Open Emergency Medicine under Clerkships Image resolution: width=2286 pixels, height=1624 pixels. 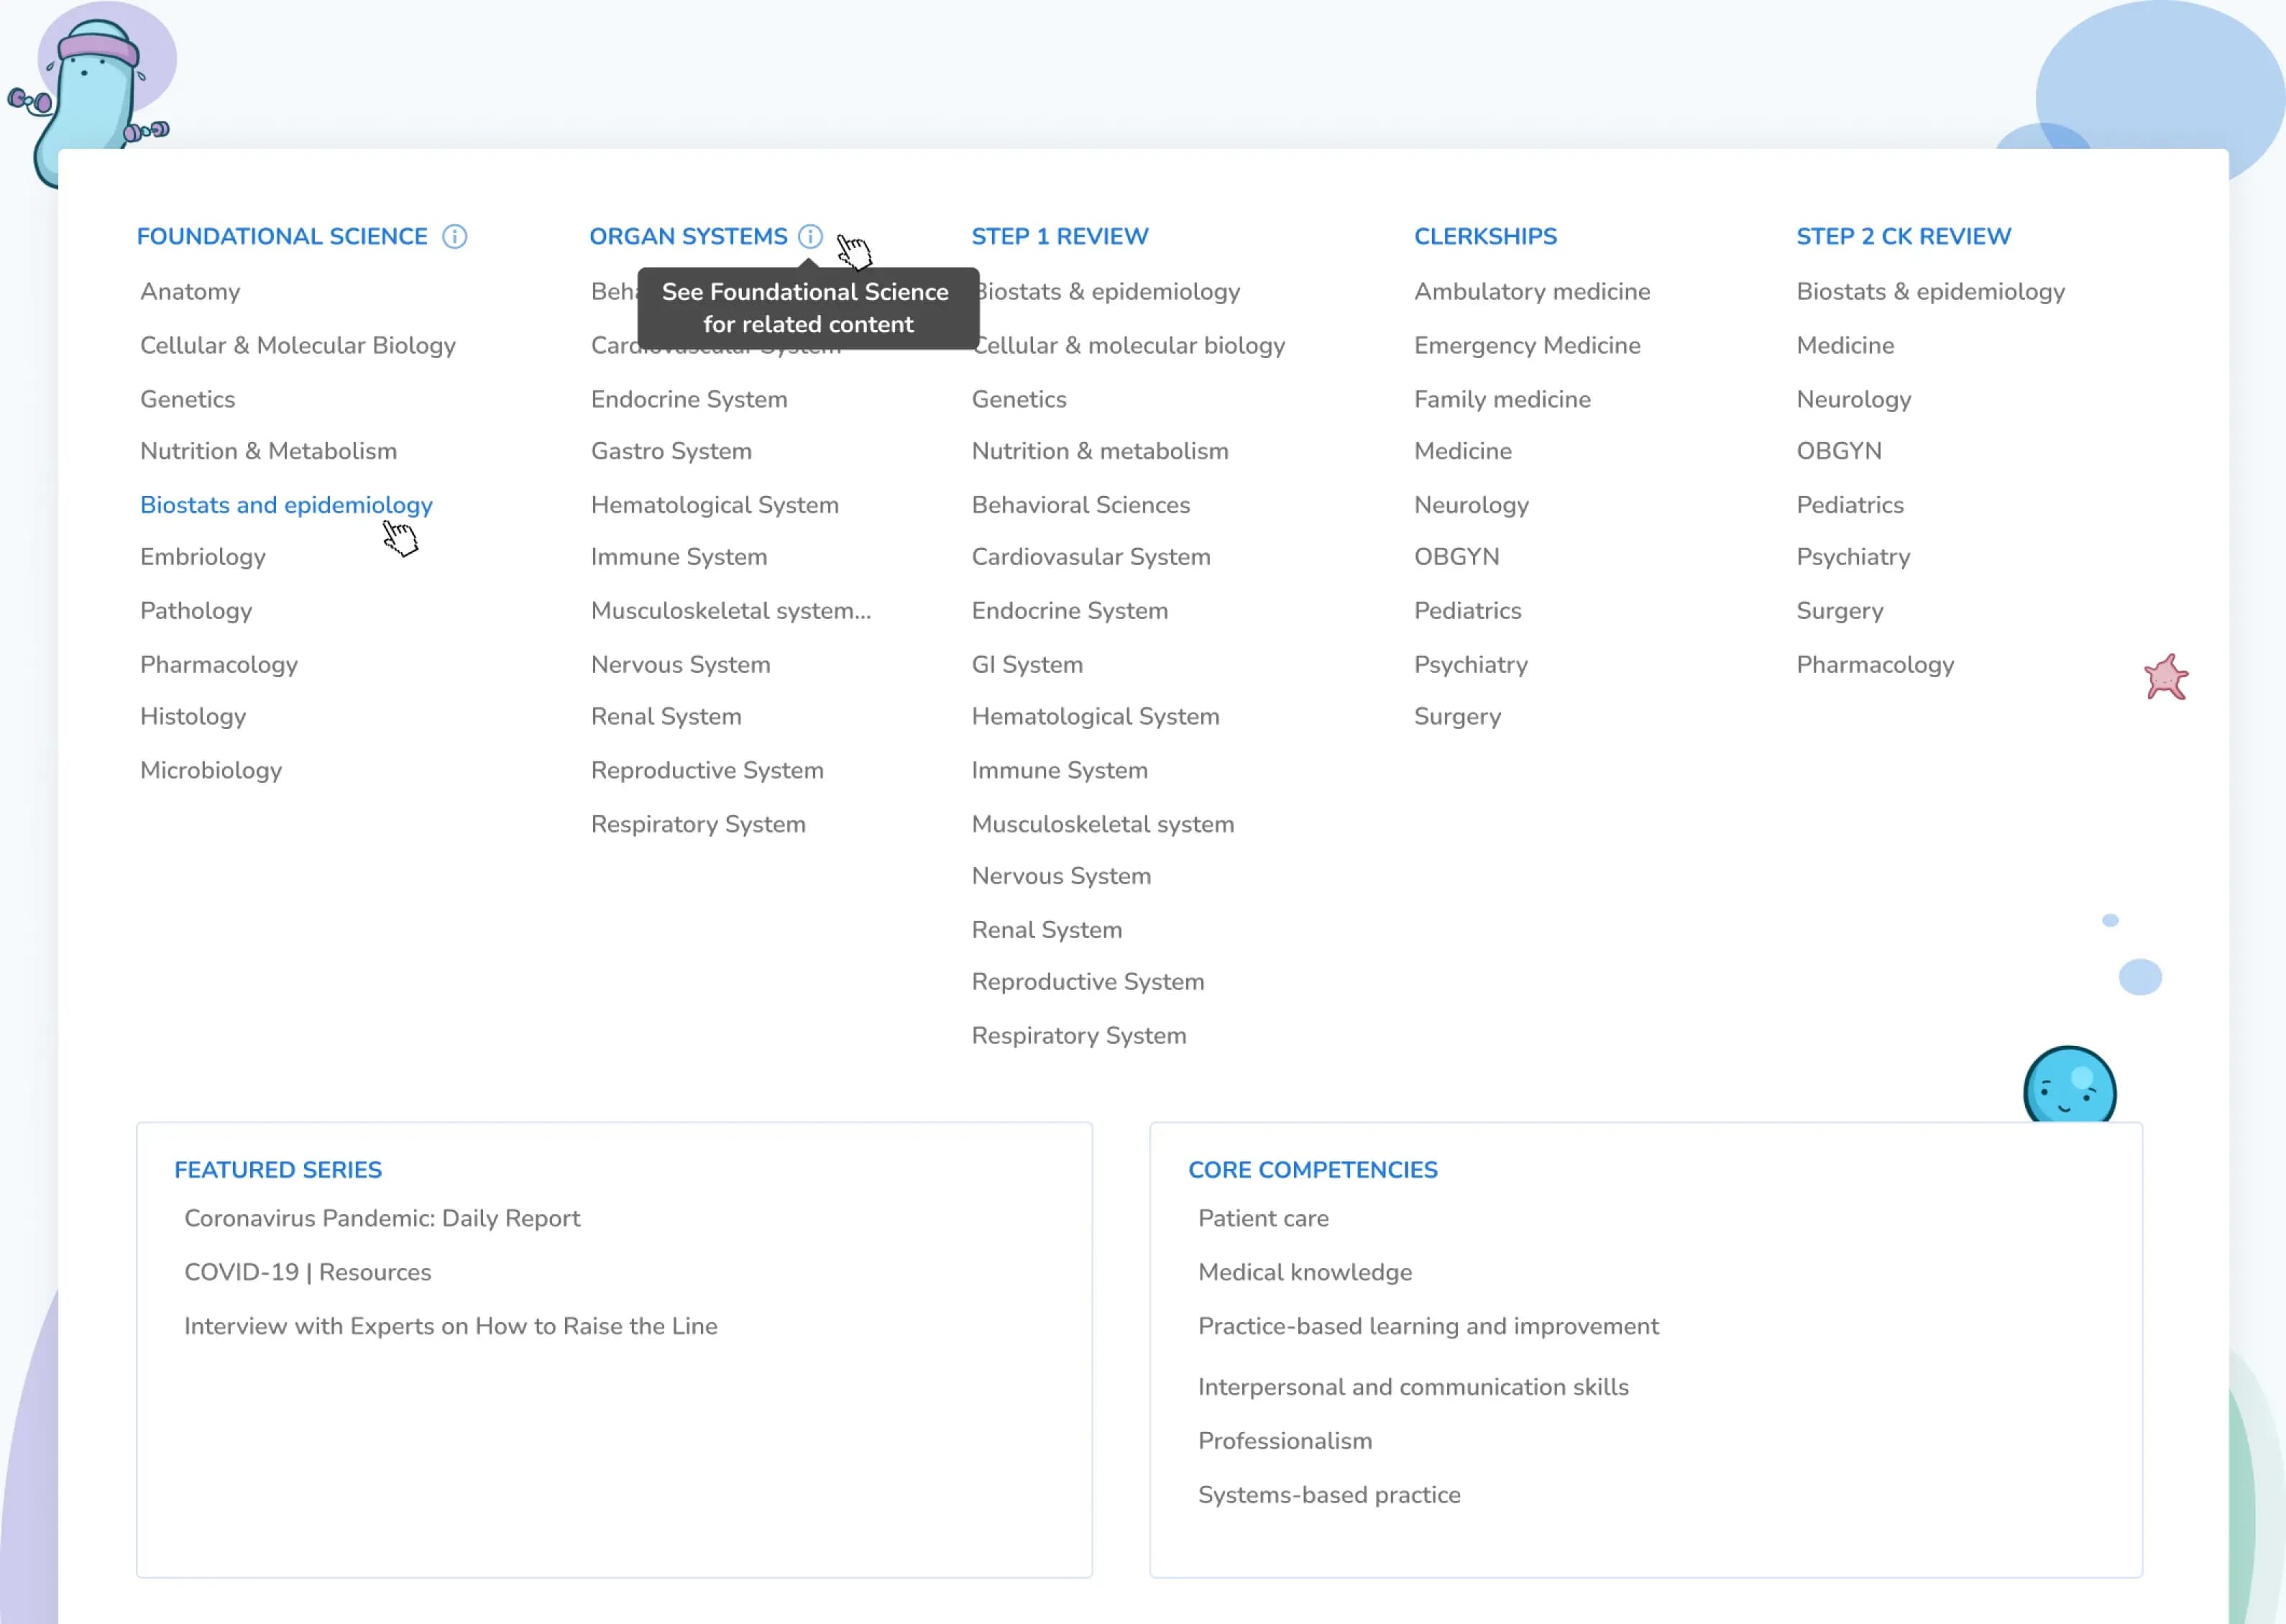tap(1527, 345)
